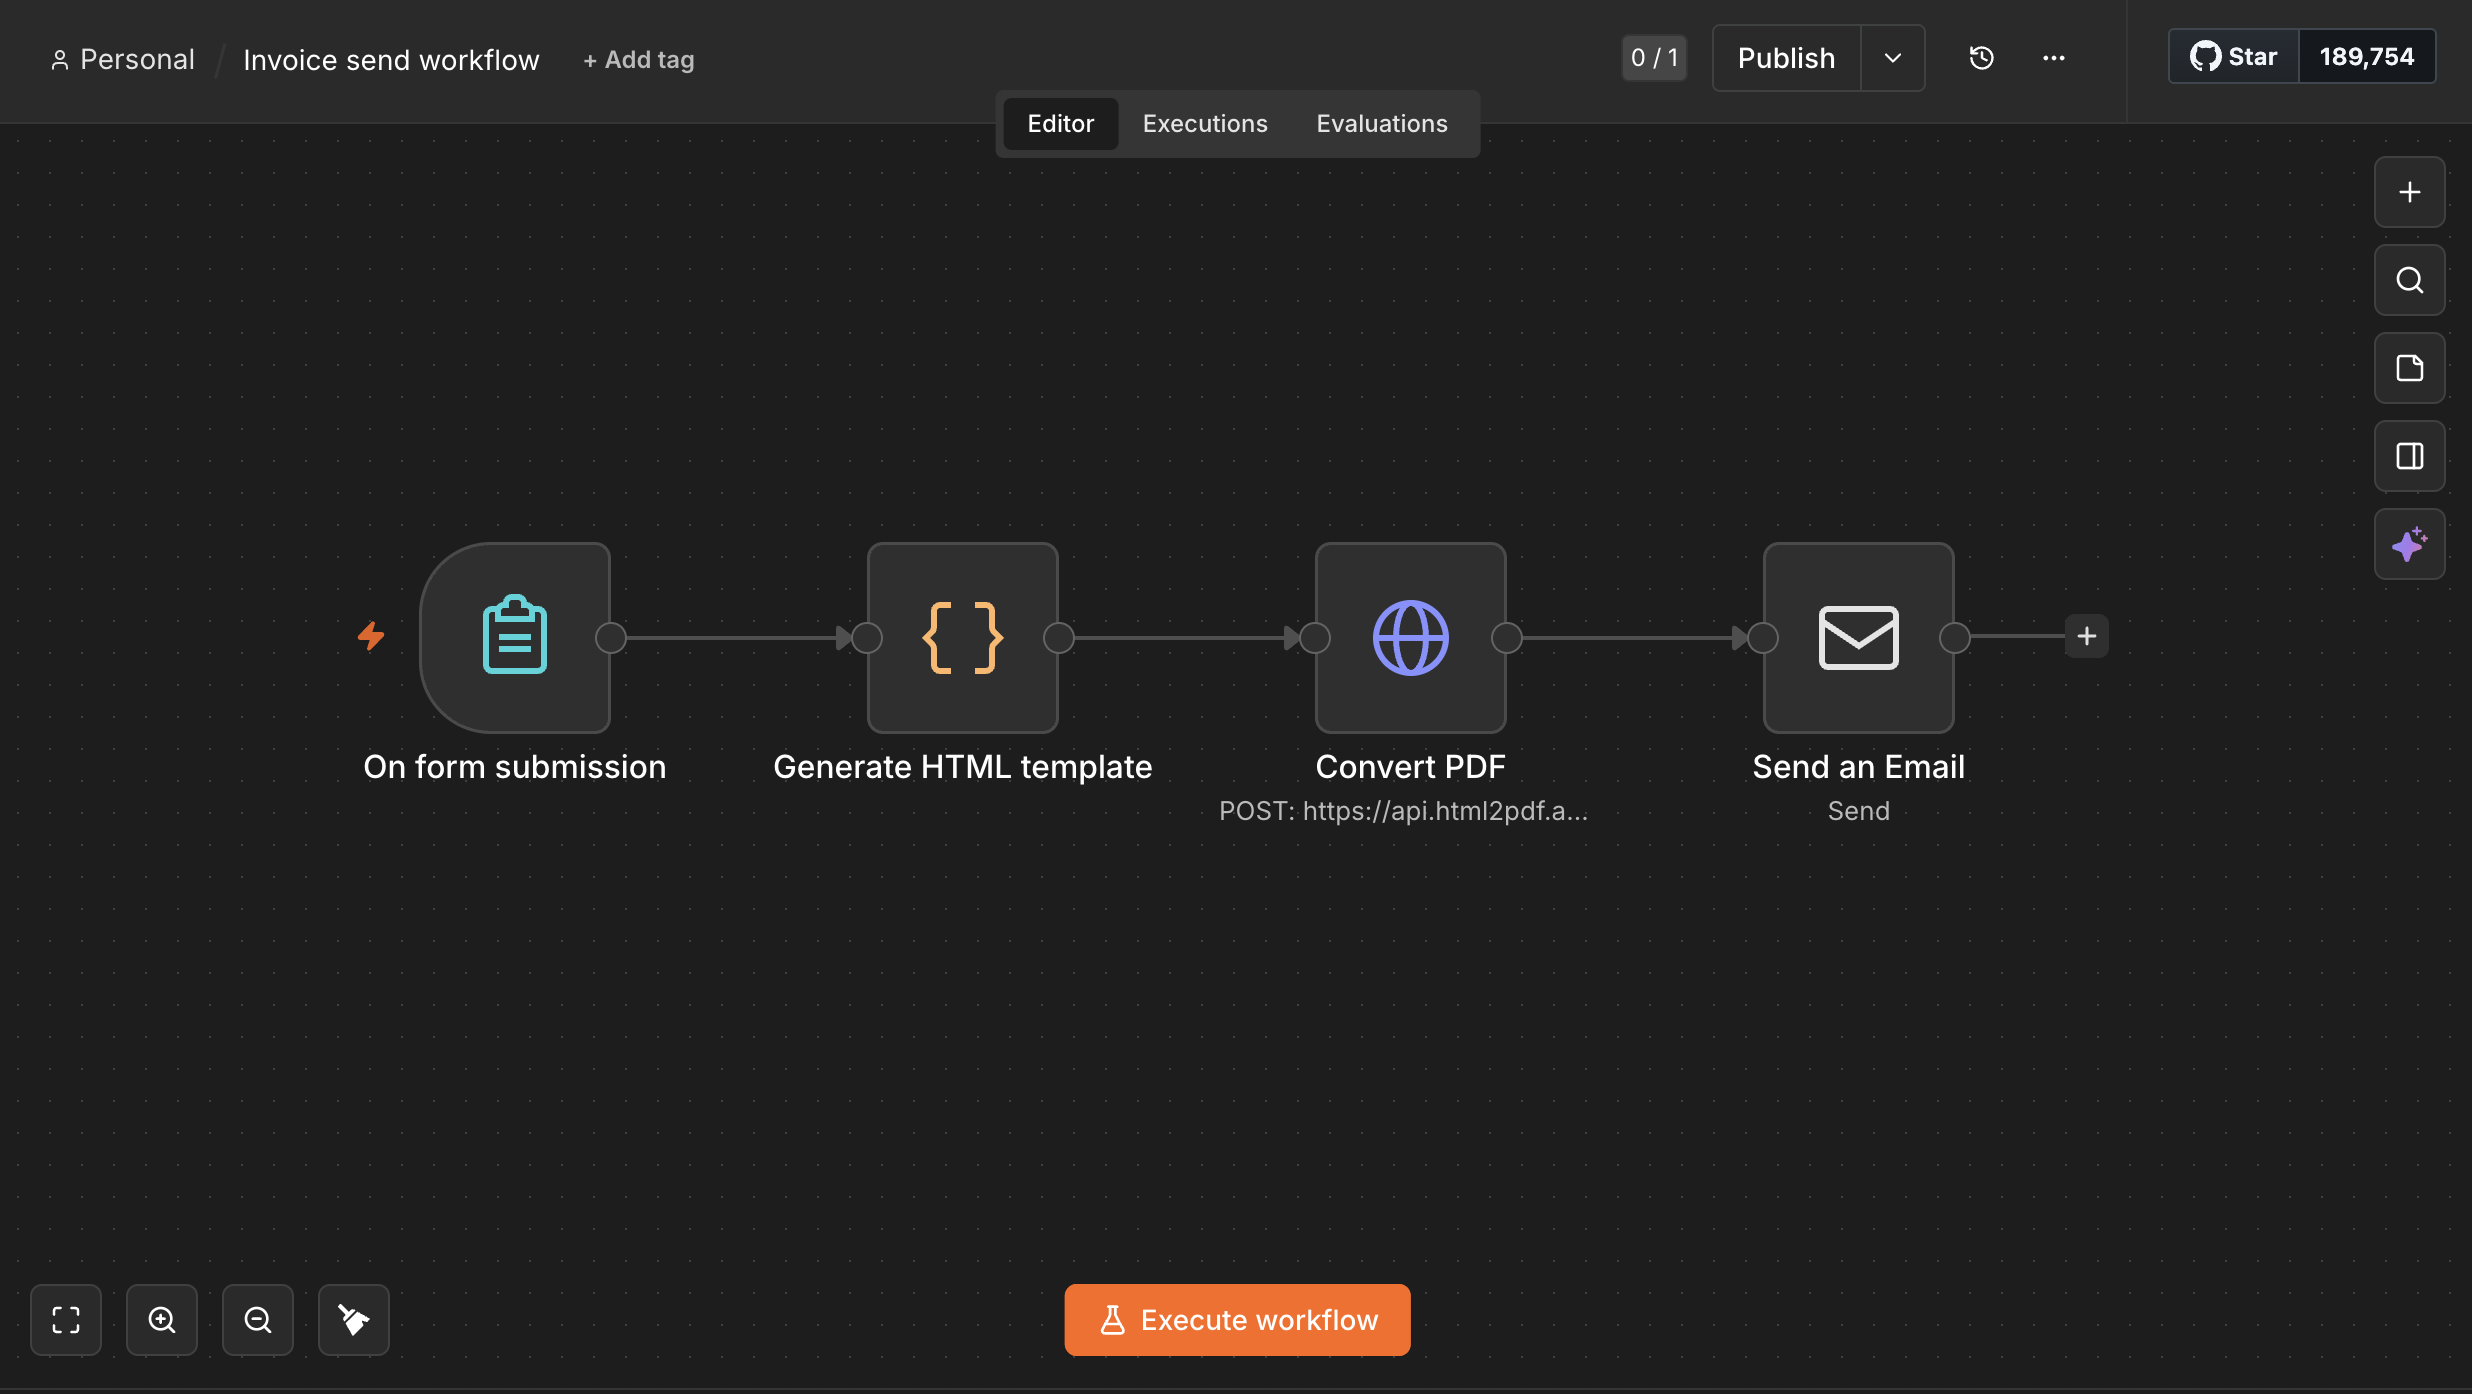This screenshot has height=1394, width=2472.
Task: Rename the Invoice send workflow title
Action: [x=391, y=60]
